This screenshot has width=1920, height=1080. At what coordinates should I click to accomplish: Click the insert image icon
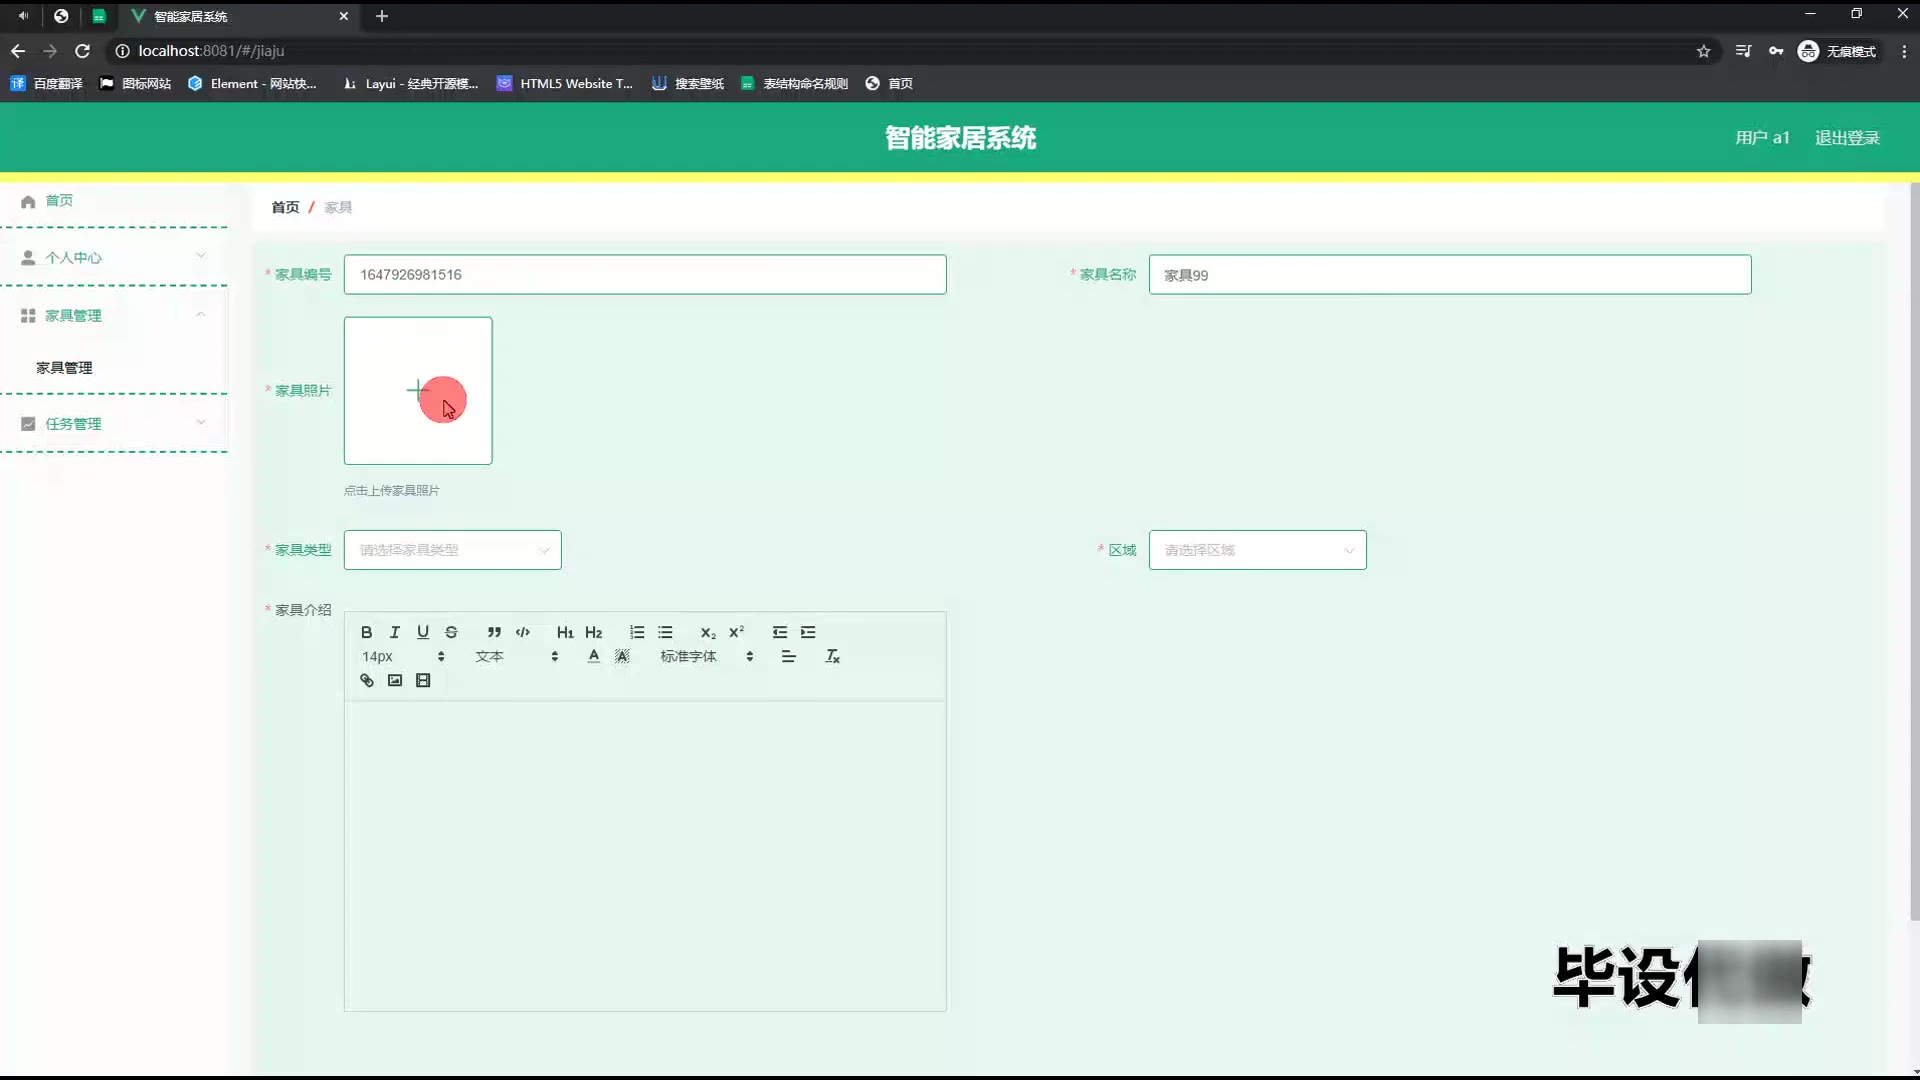tap(395, 680)
